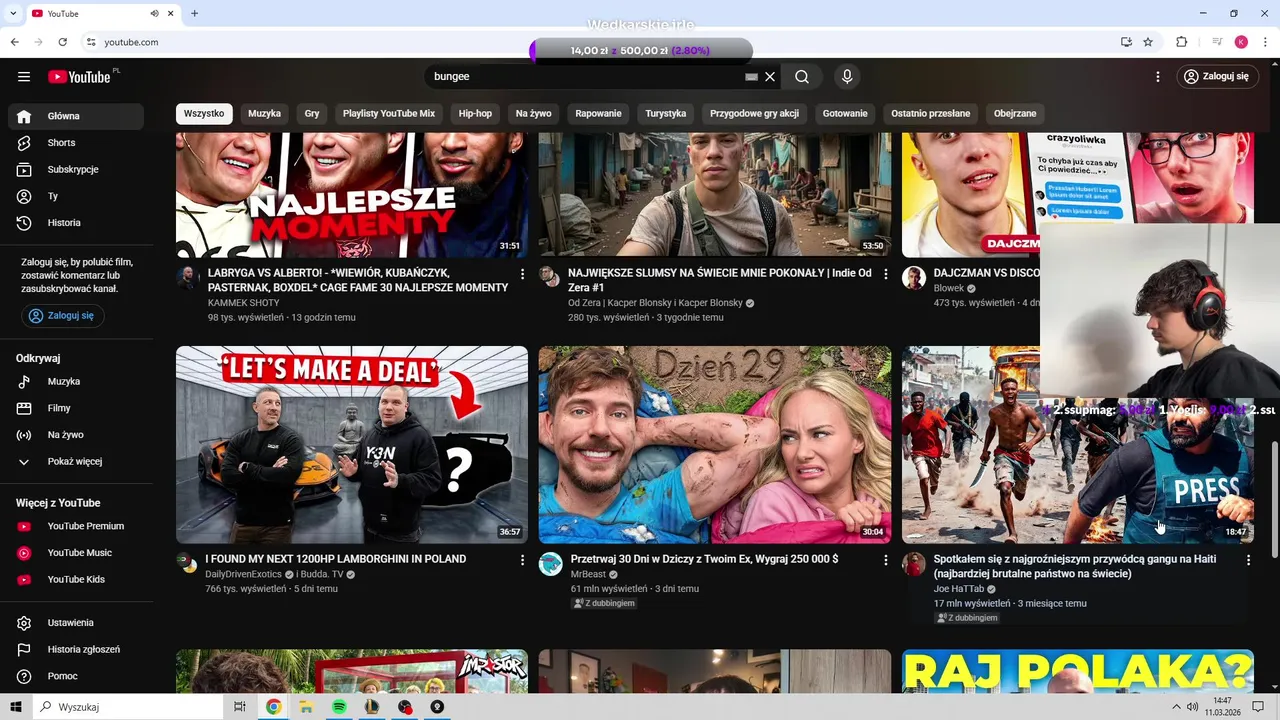The height and width of the screenshot is (720, 1280).
Task: Go to Historia in sidebar
Action: 76,223
